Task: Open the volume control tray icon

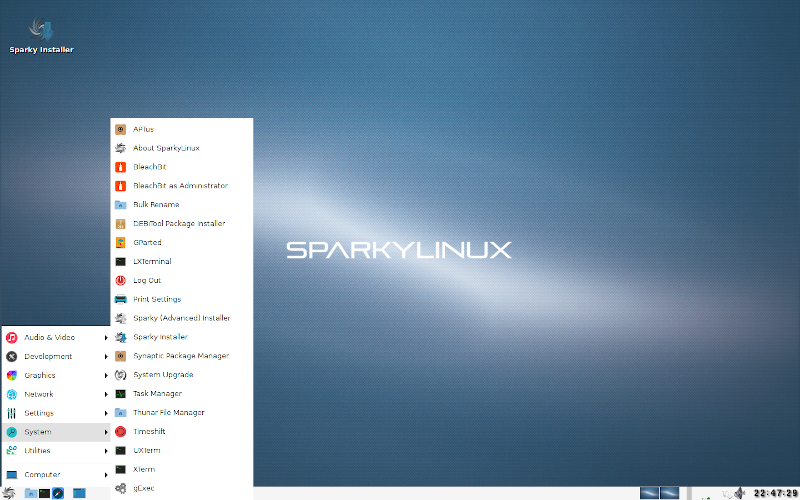Action: point(740,493)
